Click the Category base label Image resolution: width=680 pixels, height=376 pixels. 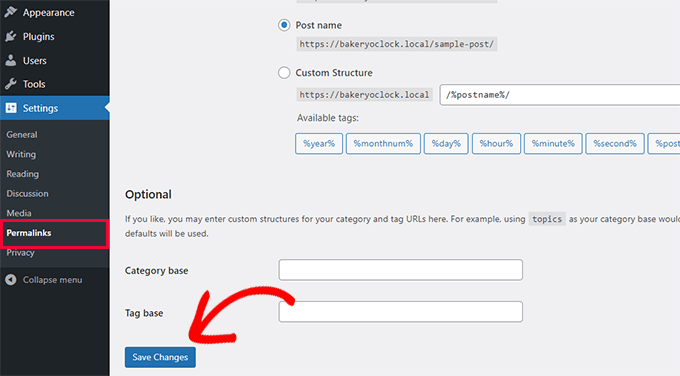pos(157,271)
